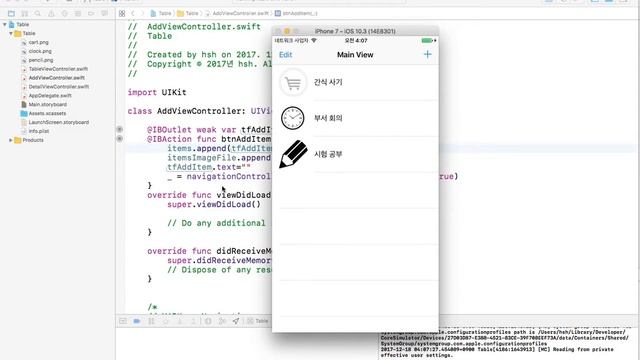
Task: Open the Test navigator icon
Action: 64,13
